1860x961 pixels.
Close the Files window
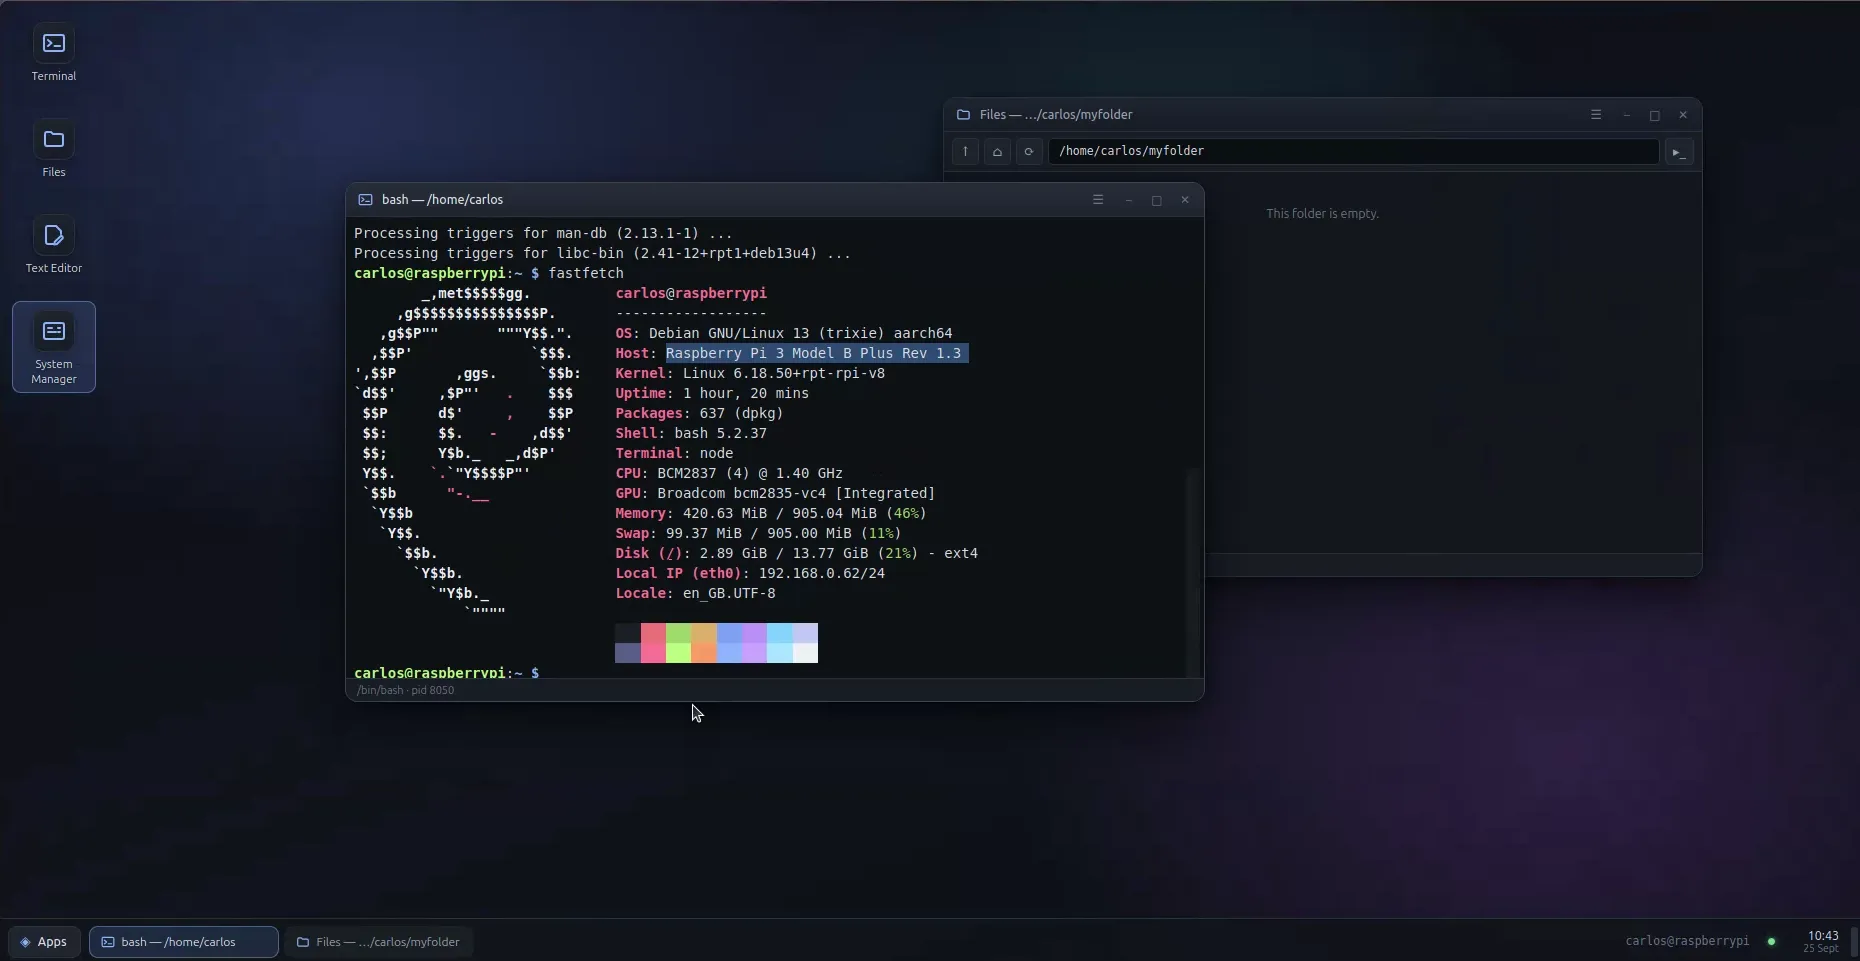pos(1683,115)
